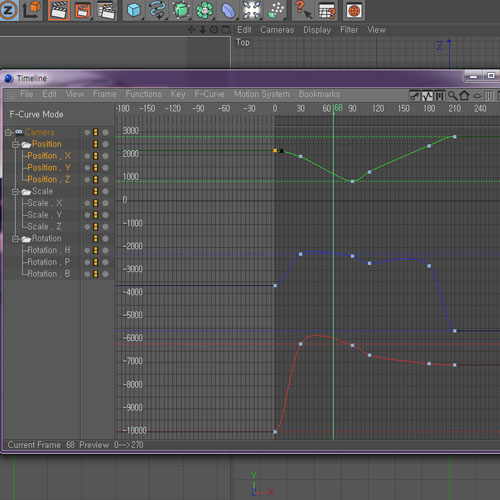Toggle the active viewport maximize icon
The image size is (500, 500).
pyautogui.click(x=226, y=30)
